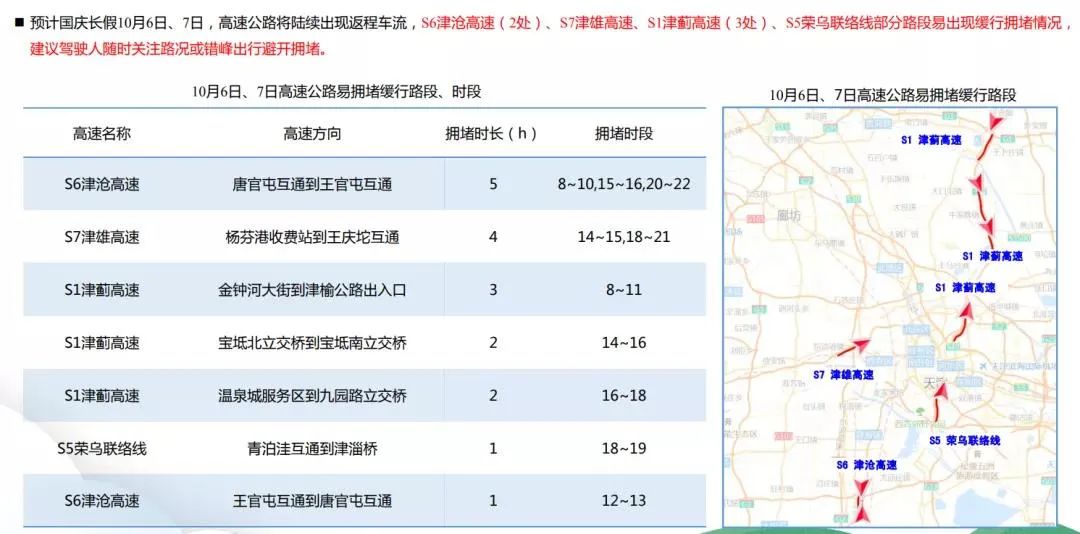The width and height of the screenshot is (1080, 534).
Task: Select the S7 津雄高速 map label
Action: pyautogui.click(x=843, y=375)
